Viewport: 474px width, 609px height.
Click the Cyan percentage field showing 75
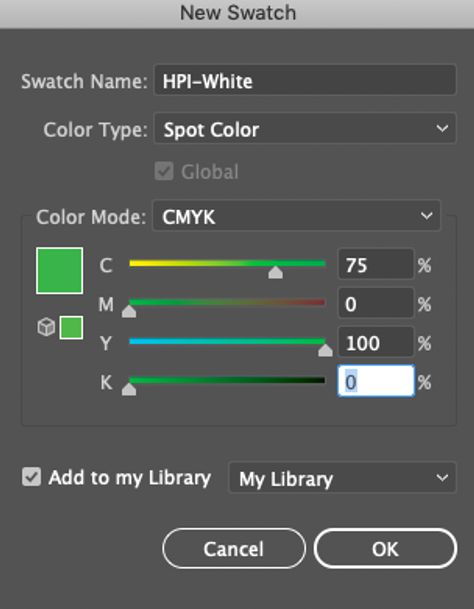tap(376, 264)
